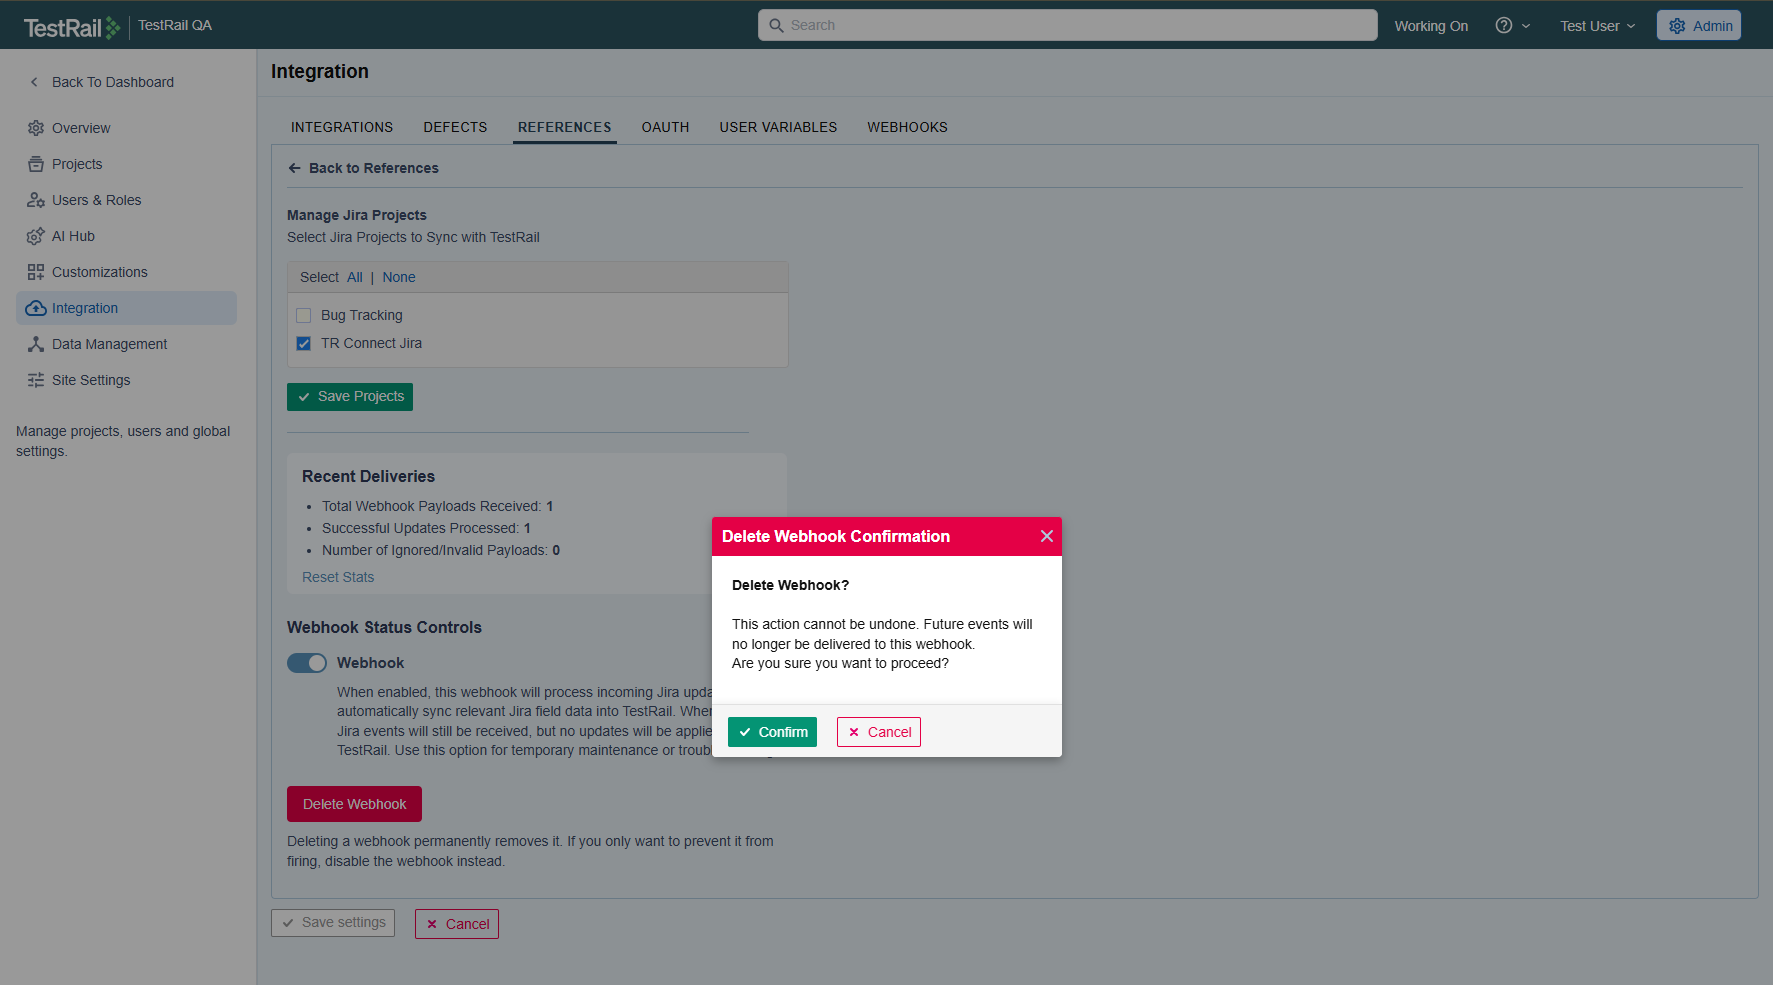
Task: Toggle the Webhook switch off
Action: (307, 663)
